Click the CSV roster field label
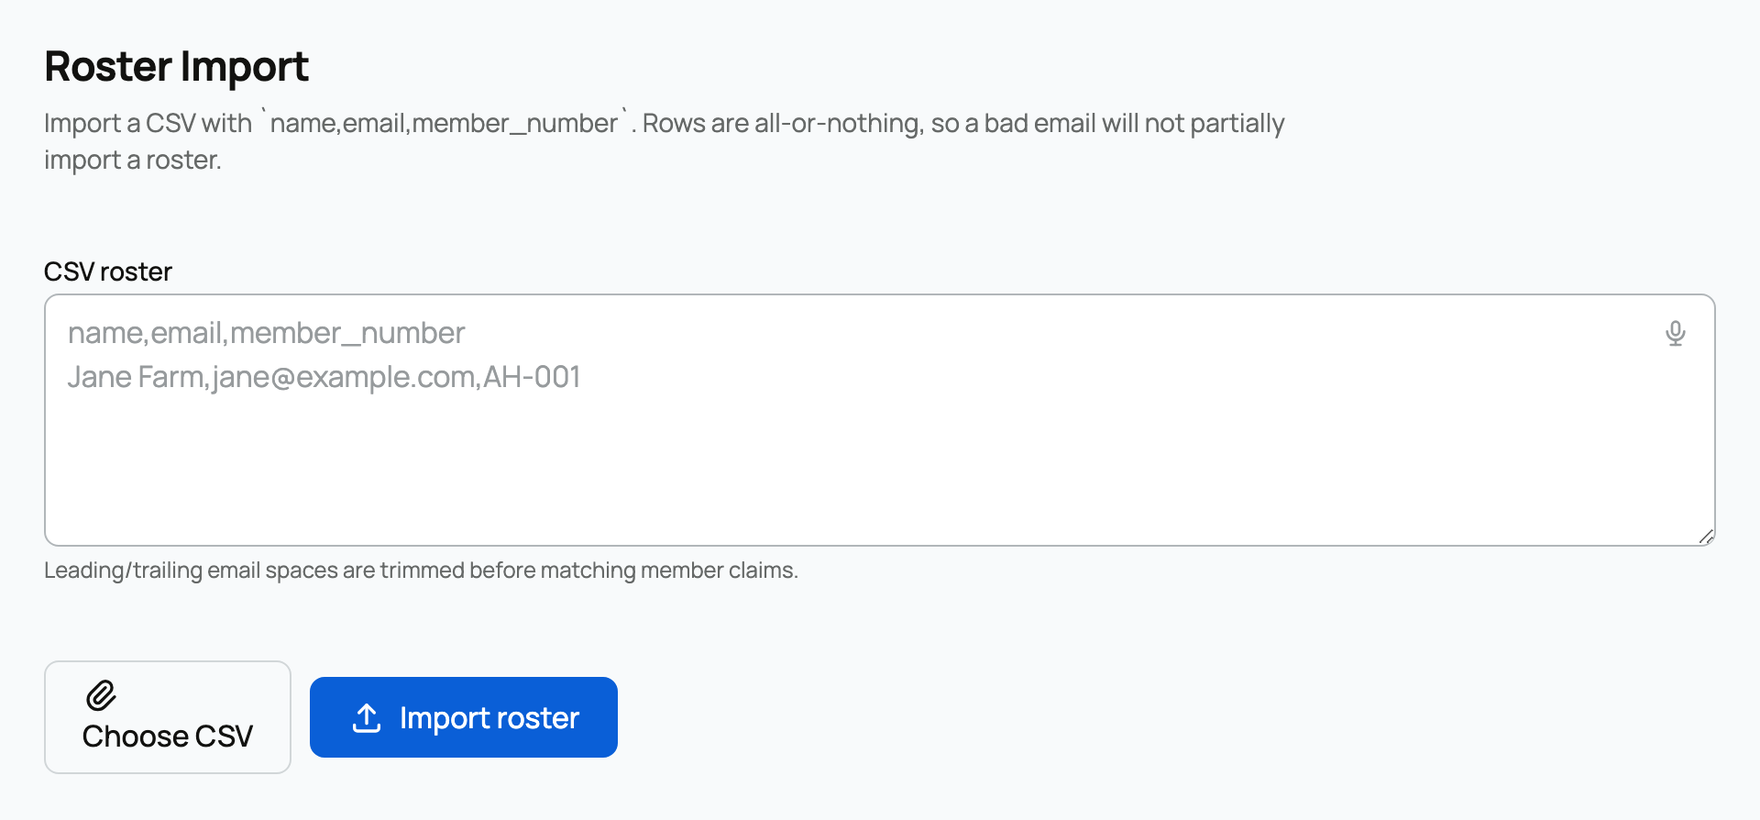 (x=108, y=271)
